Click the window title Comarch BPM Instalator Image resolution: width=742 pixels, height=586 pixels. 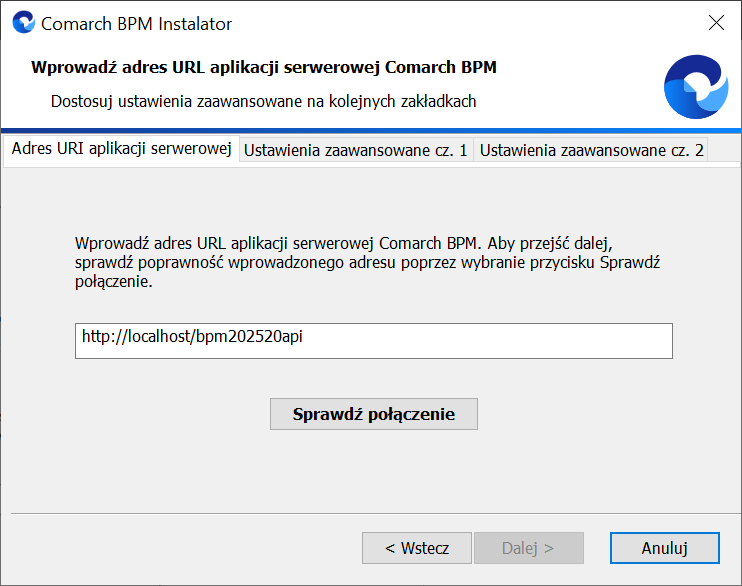tap(136, 24)
